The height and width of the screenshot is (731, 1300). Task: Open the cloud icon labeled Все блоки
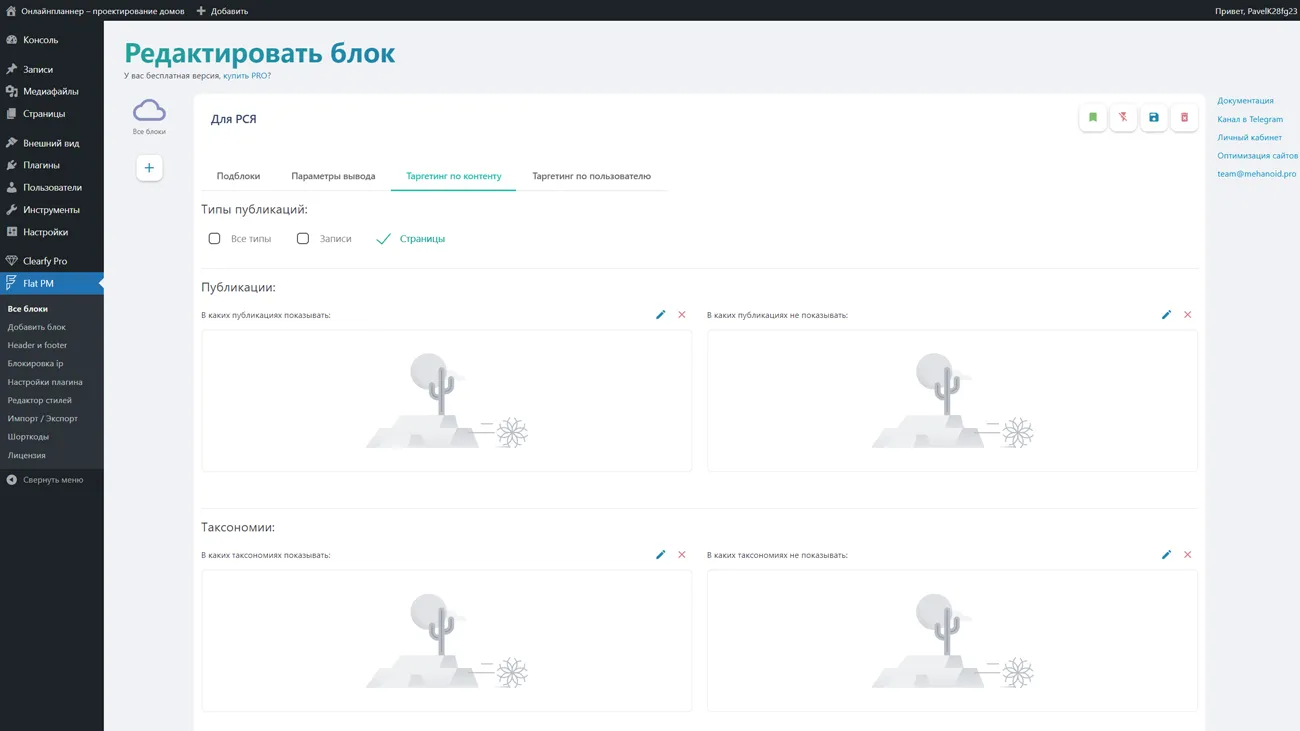149,112
